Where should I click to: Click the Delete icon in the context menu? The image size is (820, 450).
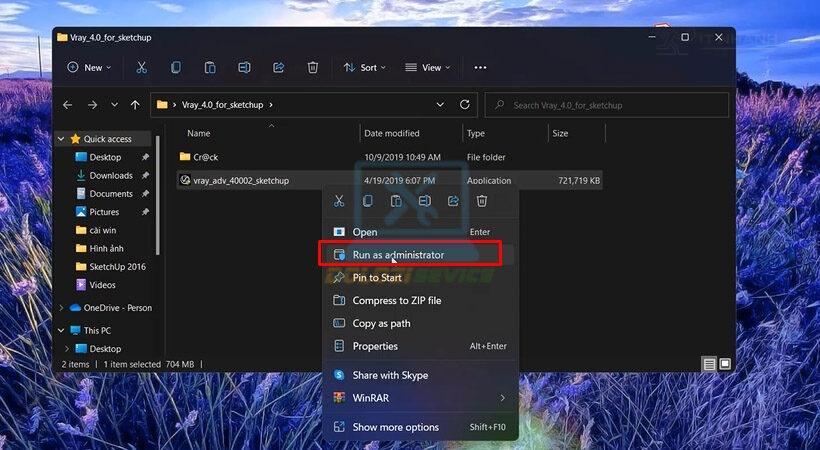tap(482, 201)
